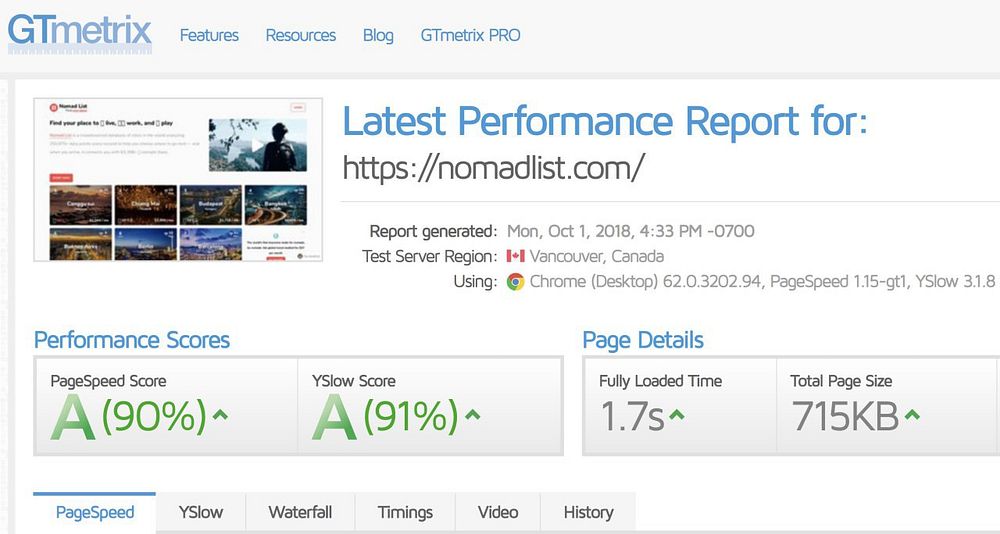Open the Resources menu
The image size is (1000, 534).
tap(300, 35)
